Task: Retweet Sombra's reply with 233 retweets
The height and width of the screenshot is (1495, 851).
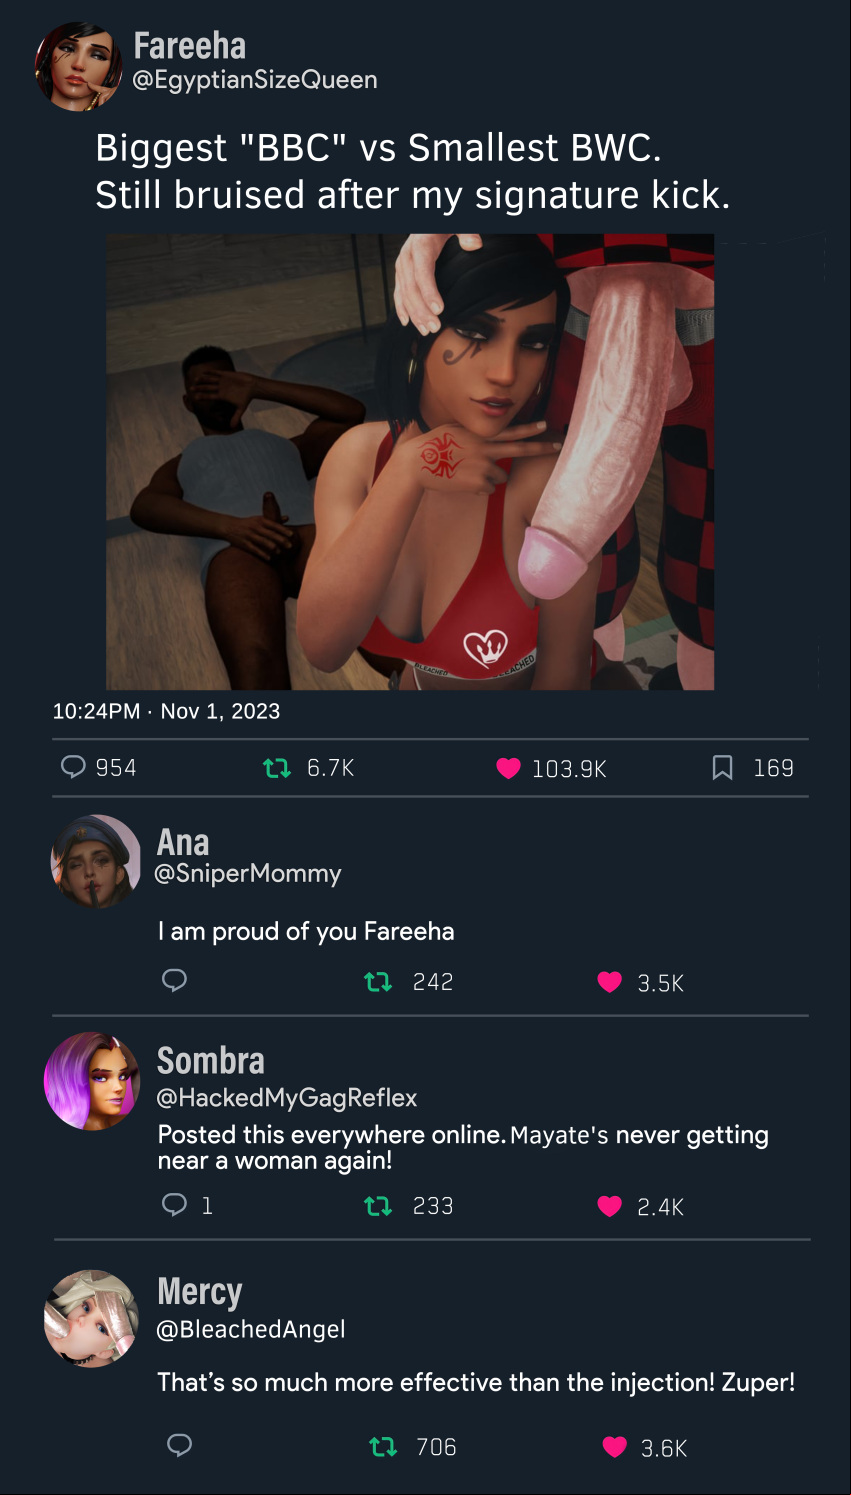Action: [378, 1206]
